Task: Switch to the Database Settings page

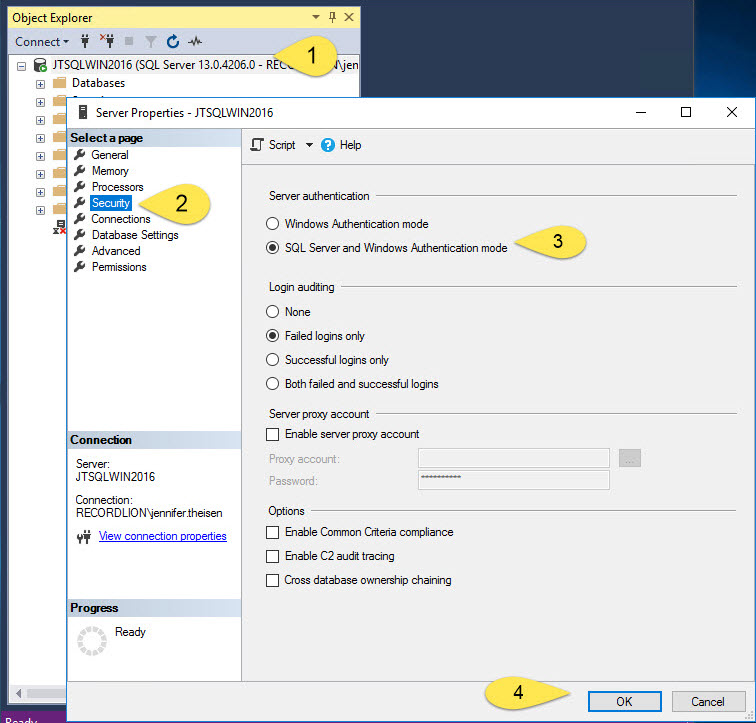Action: pyautogui.click(x=135, y=235)
